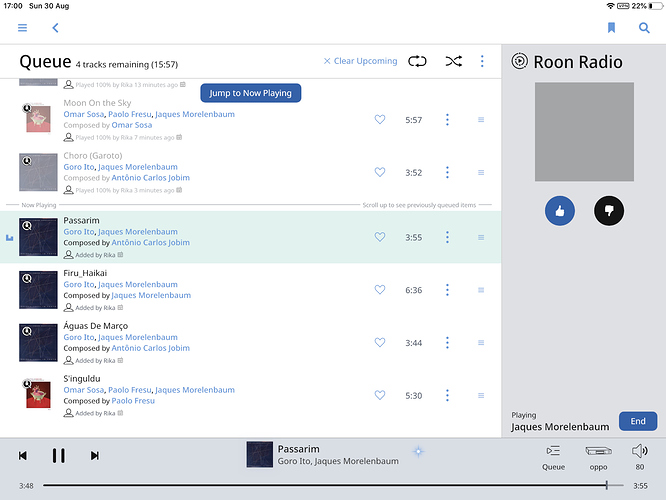Check the Wi-Fi status icon

(610, 6)
